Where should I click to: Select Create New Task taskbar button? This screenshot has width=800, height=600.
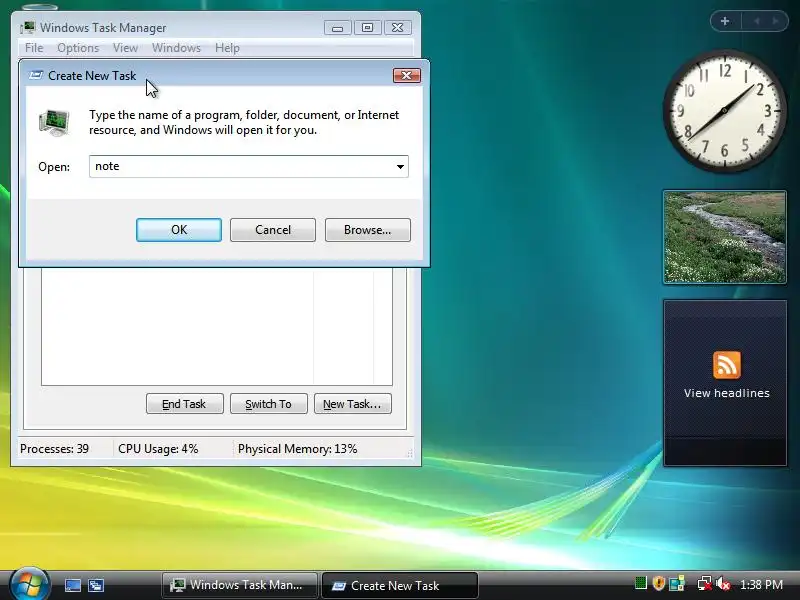(x=400, y=585)
